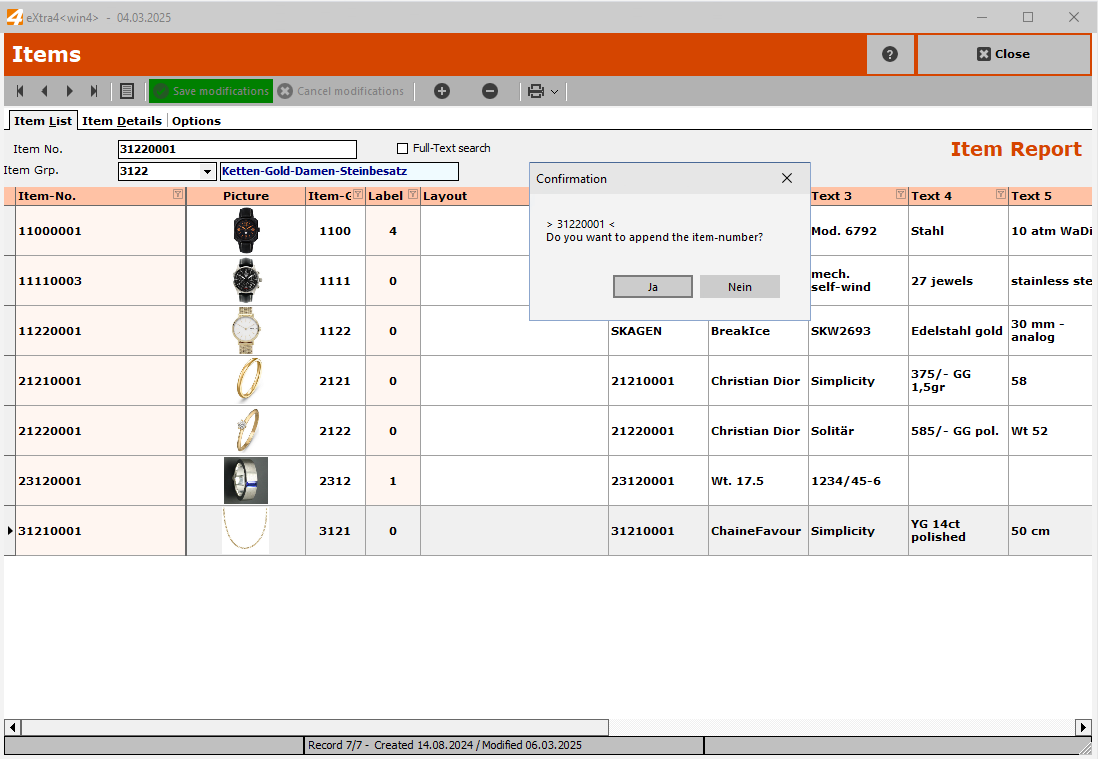
Task: Go to the previous record
Action: [x=44, y=91]
